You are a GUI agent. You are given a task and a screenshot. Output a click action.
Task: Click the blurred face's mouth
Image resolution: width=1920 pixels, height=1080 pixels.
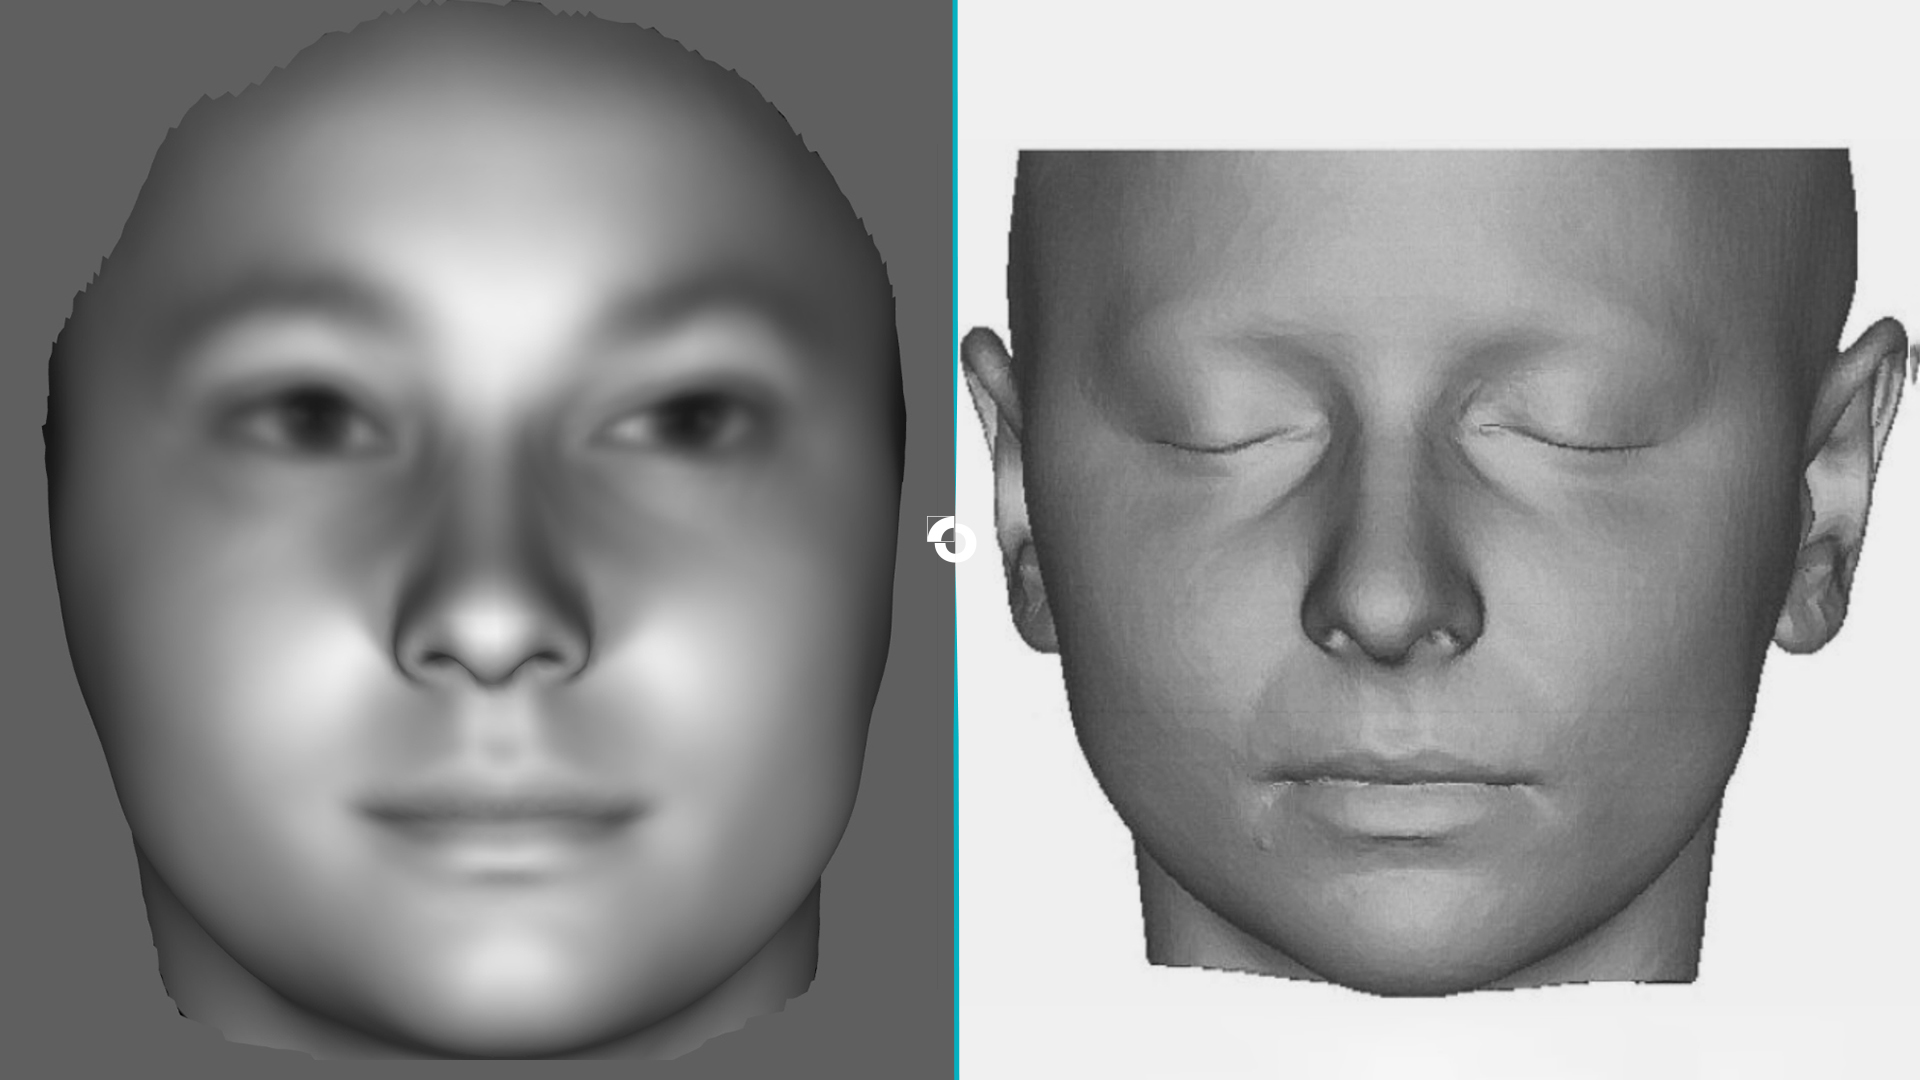pos(500,815)
